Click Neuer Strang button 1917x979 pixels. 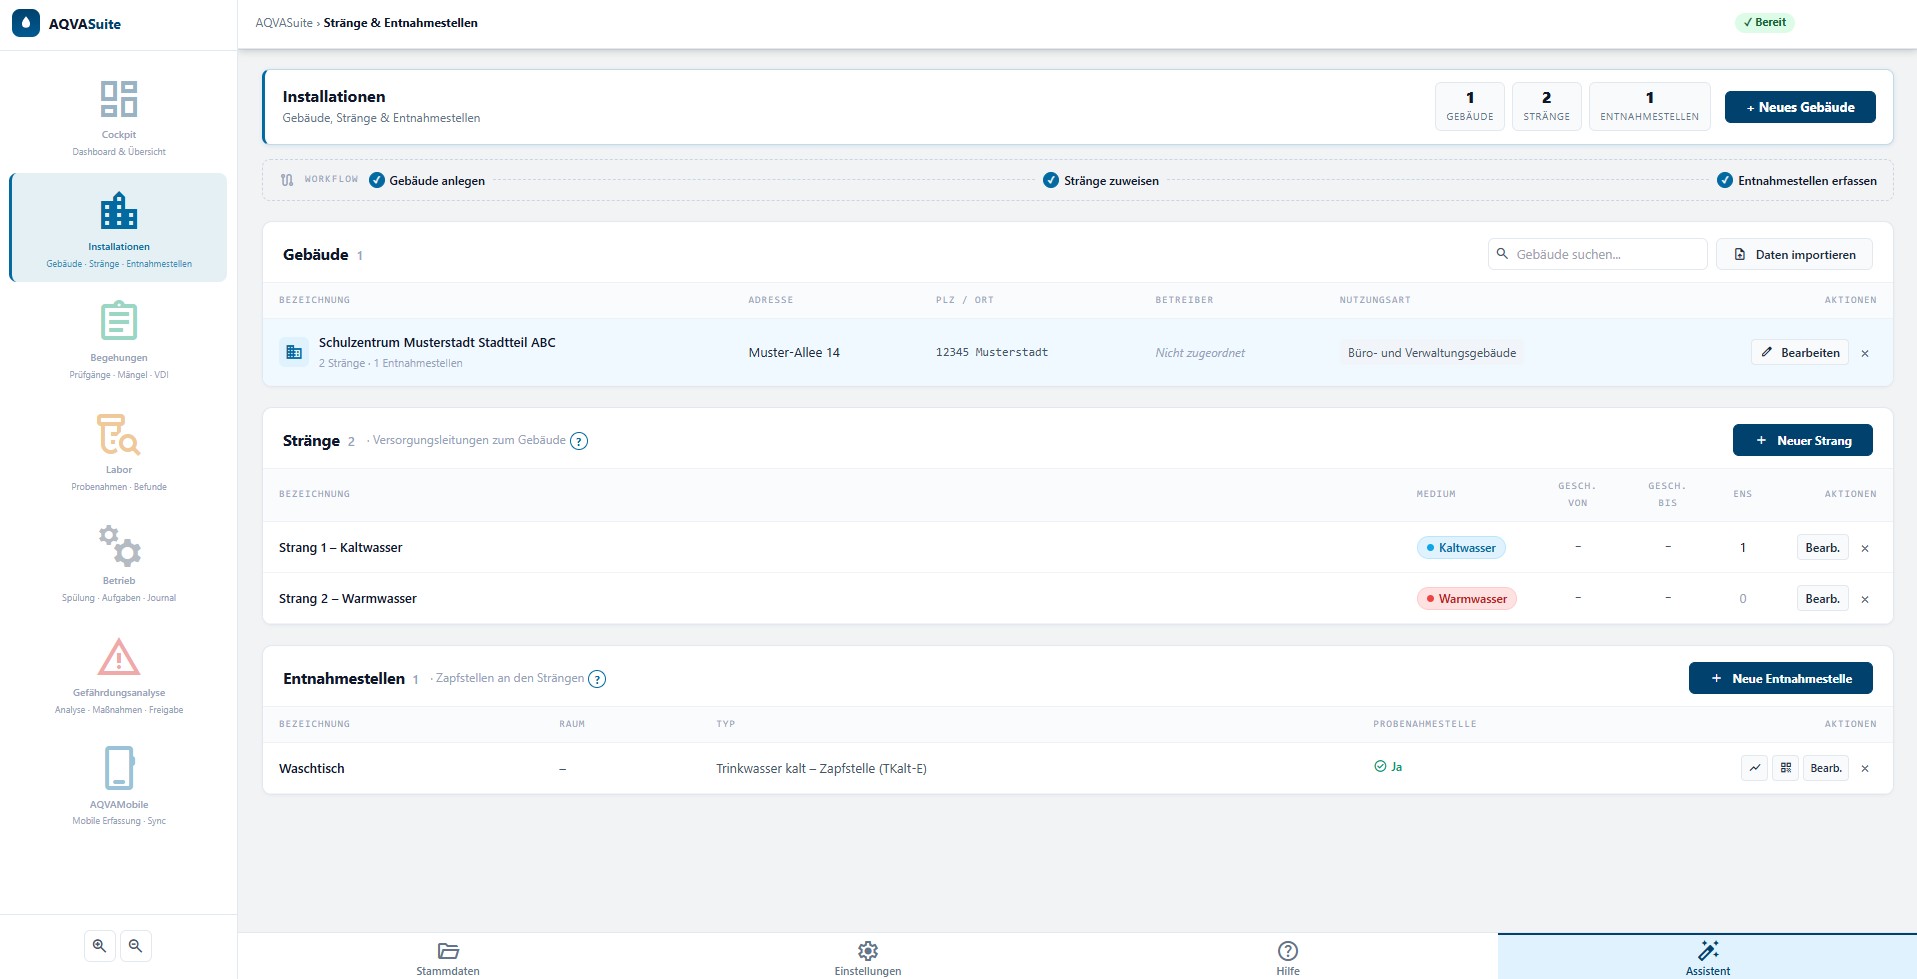point(1803,440)
